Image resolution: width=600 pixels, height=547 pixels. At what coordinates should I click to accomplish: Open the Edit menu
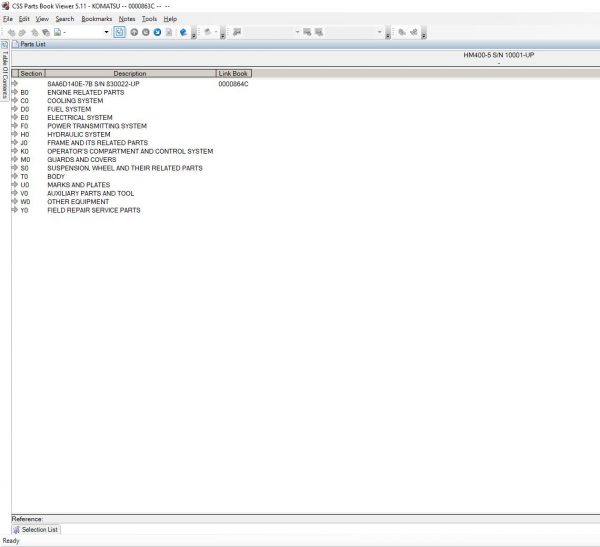pos(24,19)
